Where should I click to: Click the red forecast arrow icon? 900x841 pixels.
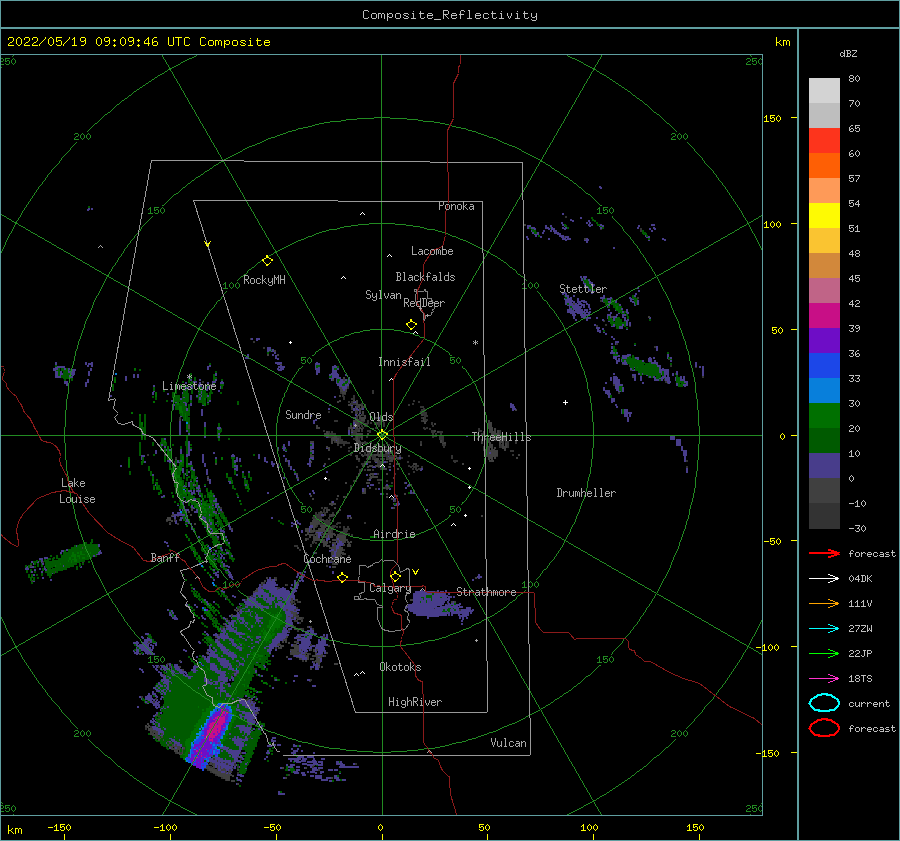pyautogui.click(x=824, y=553)
